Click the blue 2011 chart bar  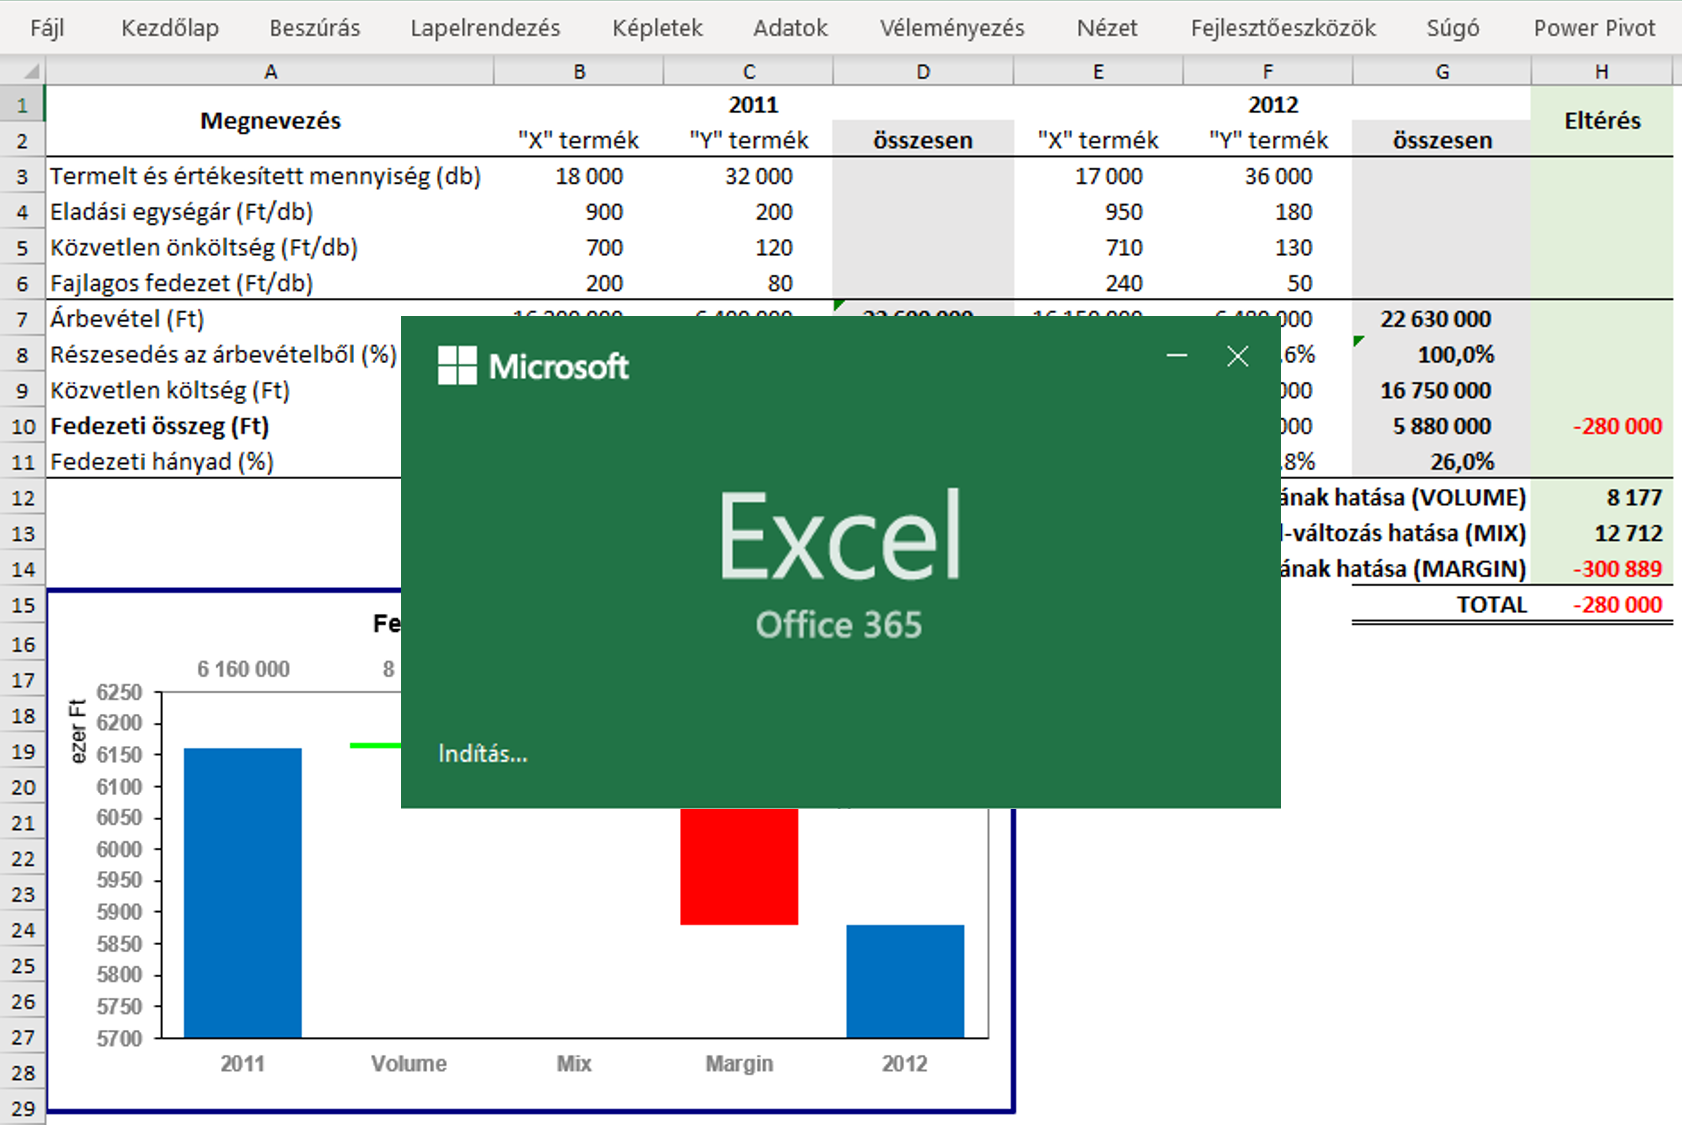242,890
